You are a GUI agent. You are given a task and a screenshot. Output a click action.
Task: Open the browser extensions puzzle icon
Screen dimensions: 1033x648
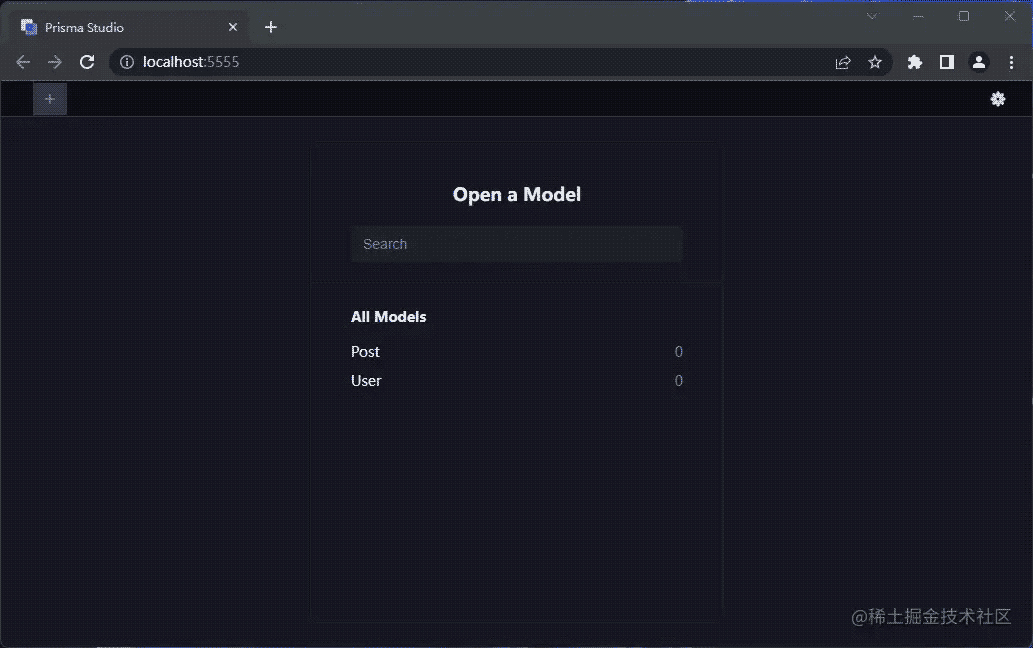click(x=914, y=62)
